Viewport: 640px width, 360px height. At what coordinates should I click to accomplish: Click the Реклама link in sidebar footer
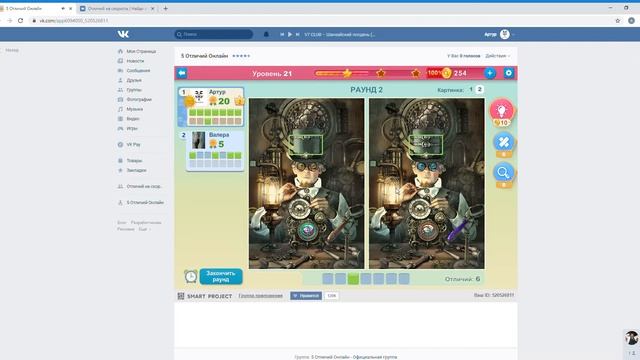pyautogui.click(x=126, y=229)
